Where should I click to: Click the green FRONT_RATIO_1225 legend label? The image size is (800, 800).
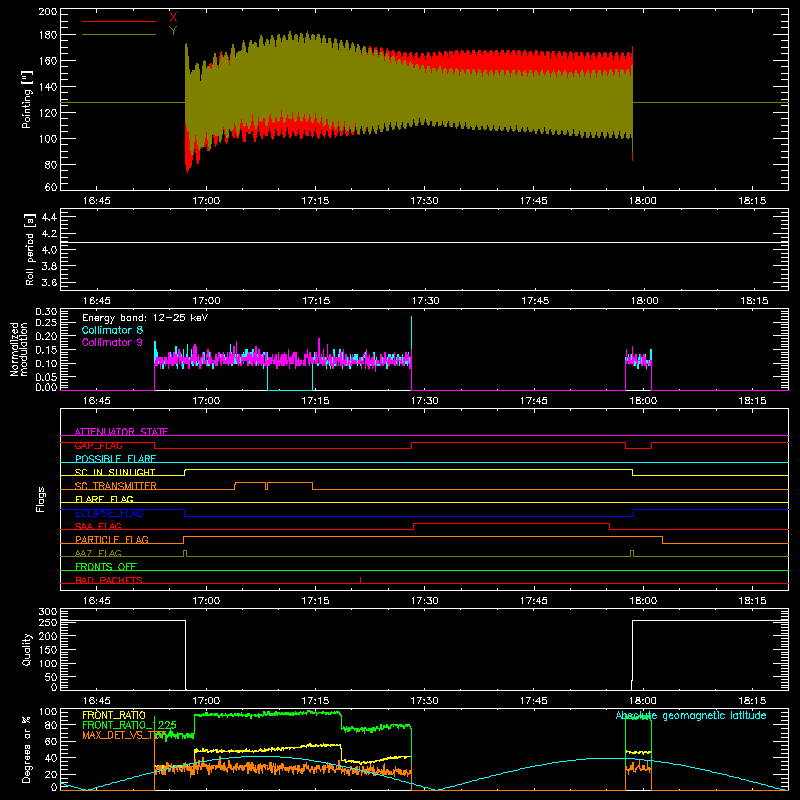pos(129,725)
